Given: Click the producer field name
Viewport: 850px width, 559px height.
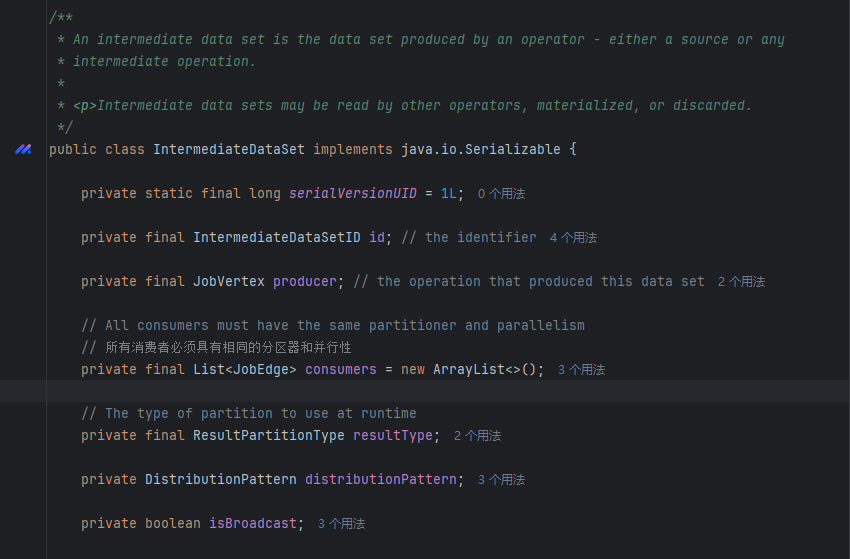Looking at the screenshot, I should [305, 281].
